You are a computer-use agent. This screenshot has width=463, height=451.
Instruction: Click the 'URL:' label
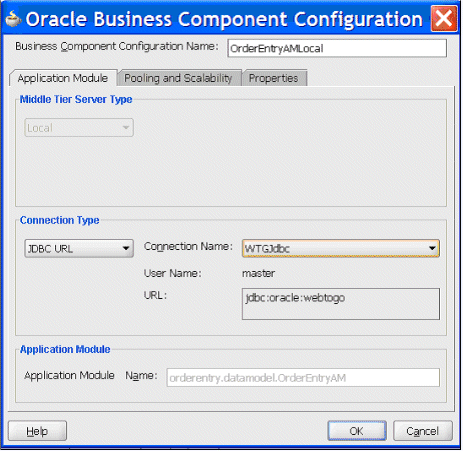155,295
